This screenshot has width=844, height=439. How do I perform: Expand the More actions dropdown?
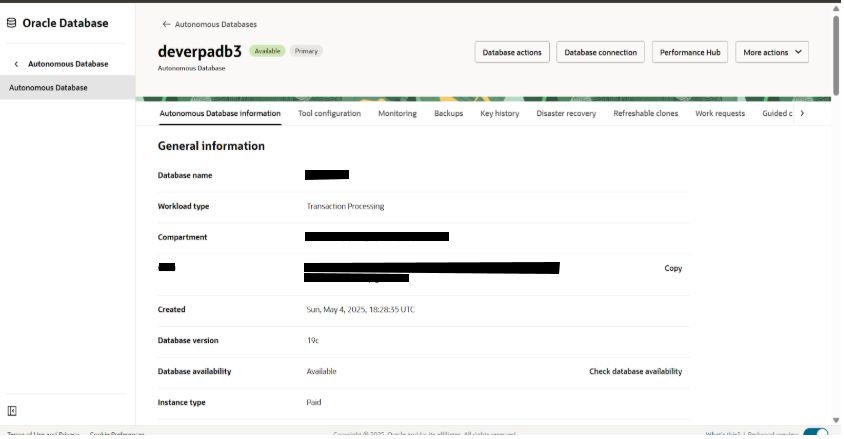pyautogui.click(x=771, y=52)
